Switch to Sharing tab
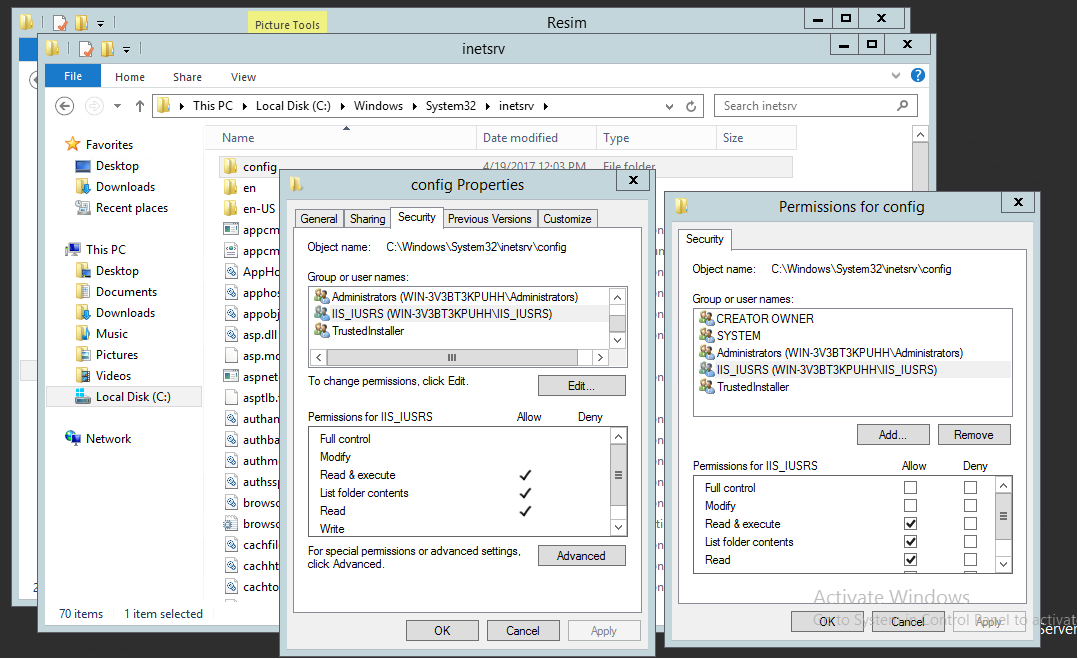Image resolution: width=1078 pixels, height=660 pixels. pyautogui.click(x=368, y=219)
